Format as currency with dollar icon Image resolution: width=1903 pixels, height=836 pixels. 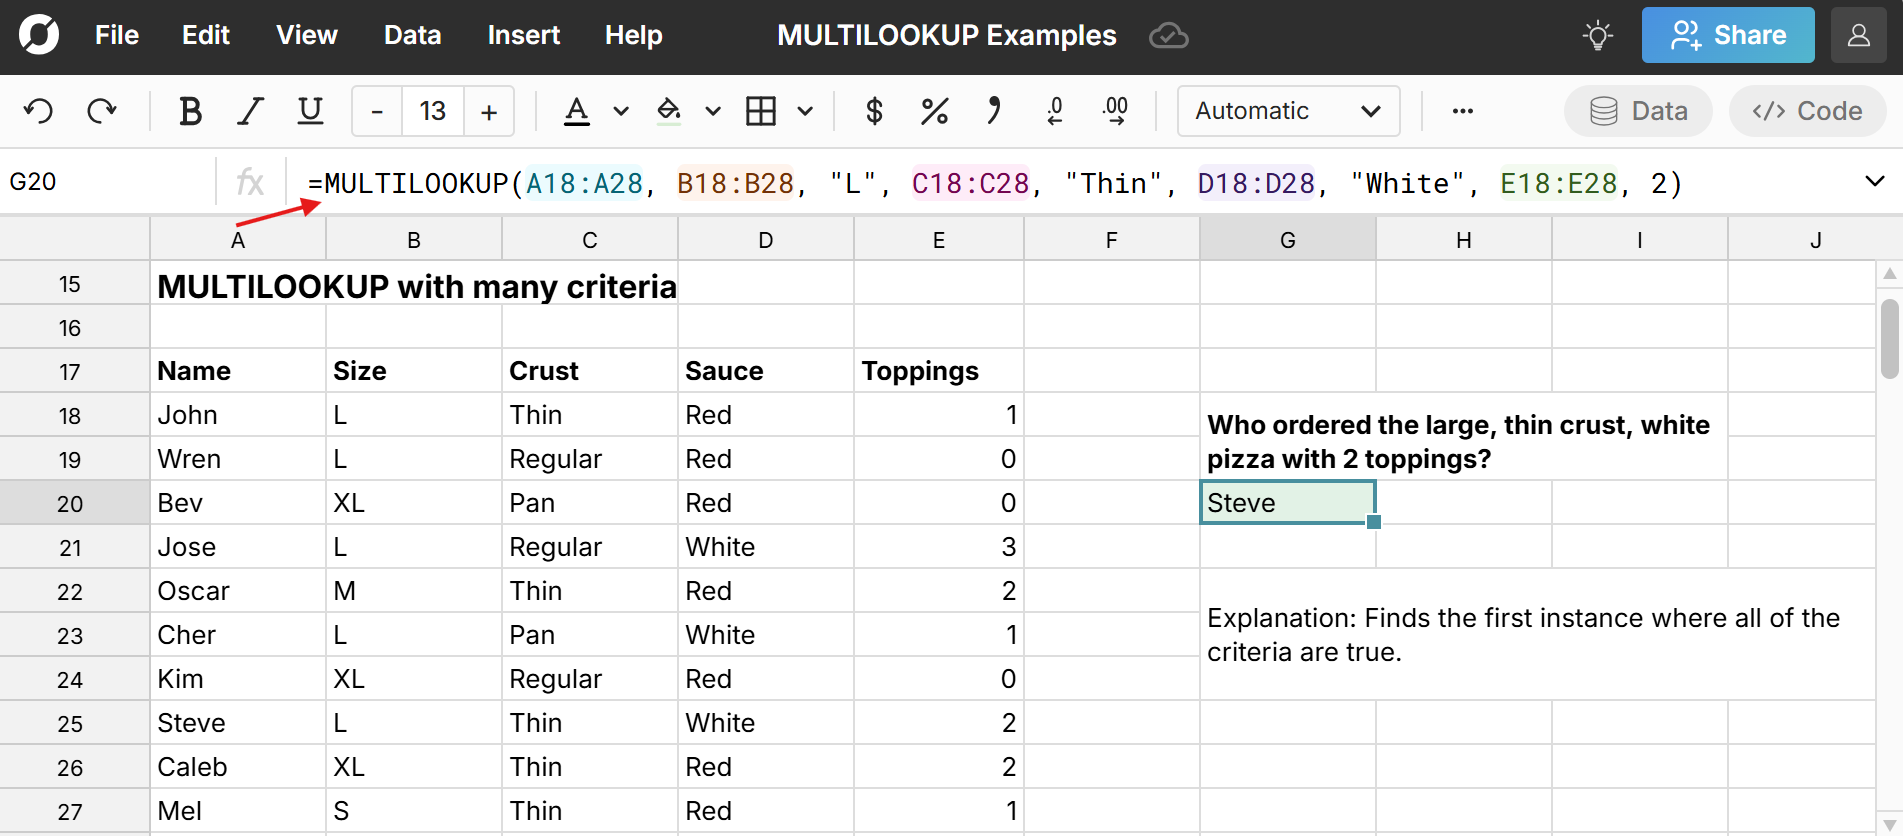pyautogui.click(x=874, y=111)
